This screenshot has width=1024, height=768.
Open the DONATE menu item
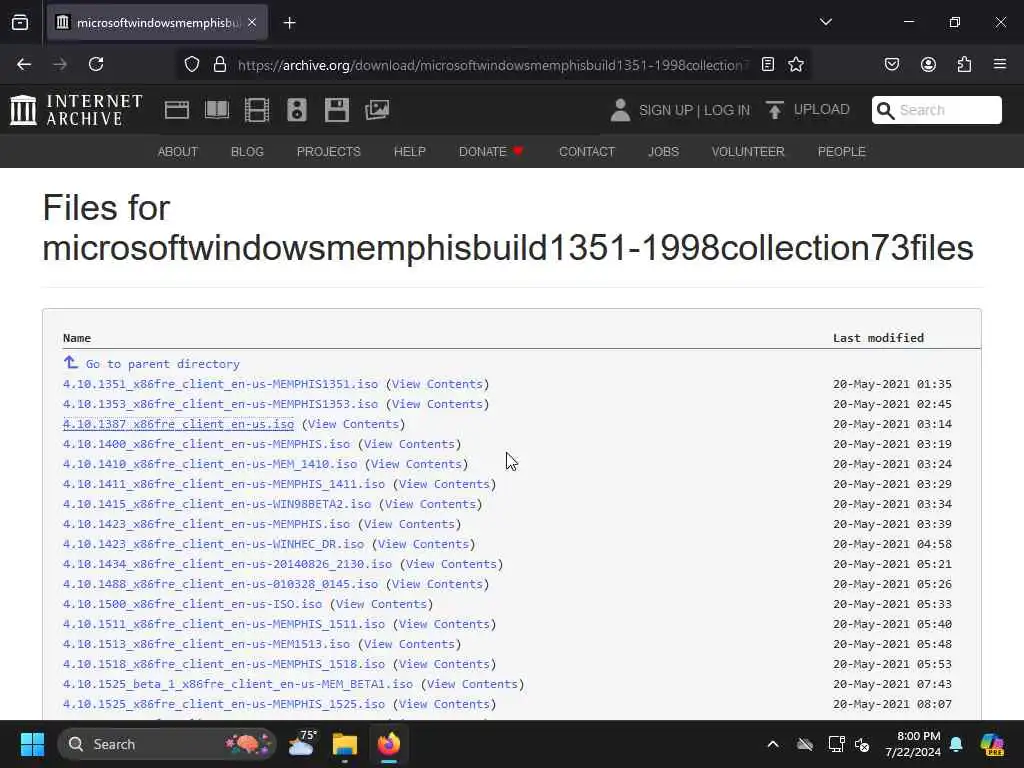point(491,152)
